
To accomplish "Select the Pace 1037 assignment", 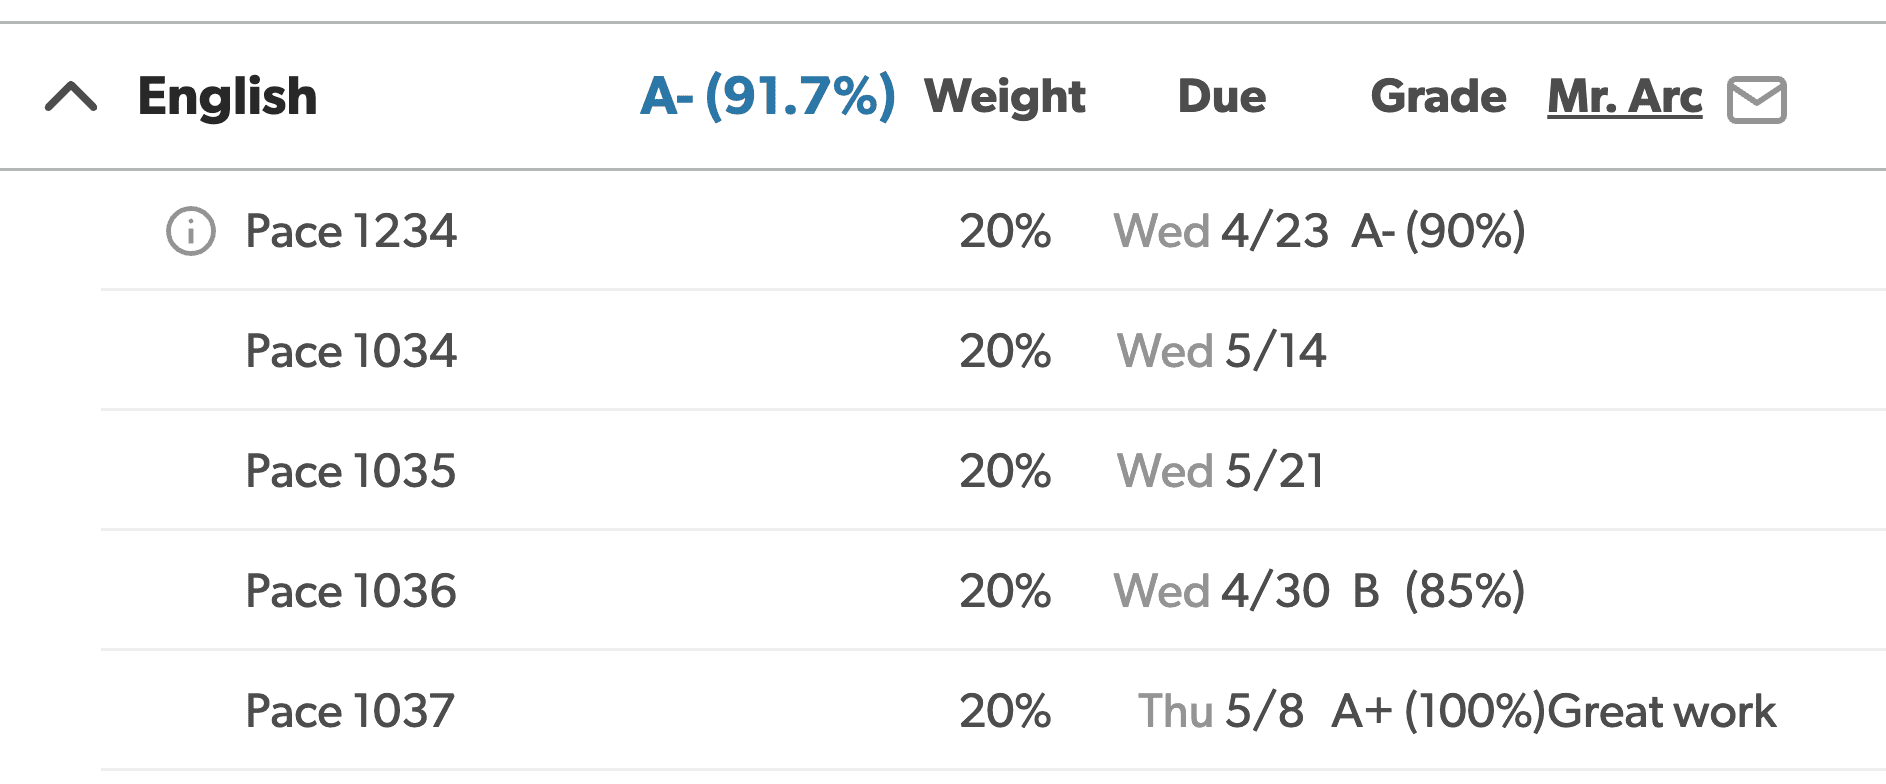I will click(x=350, y=711).
